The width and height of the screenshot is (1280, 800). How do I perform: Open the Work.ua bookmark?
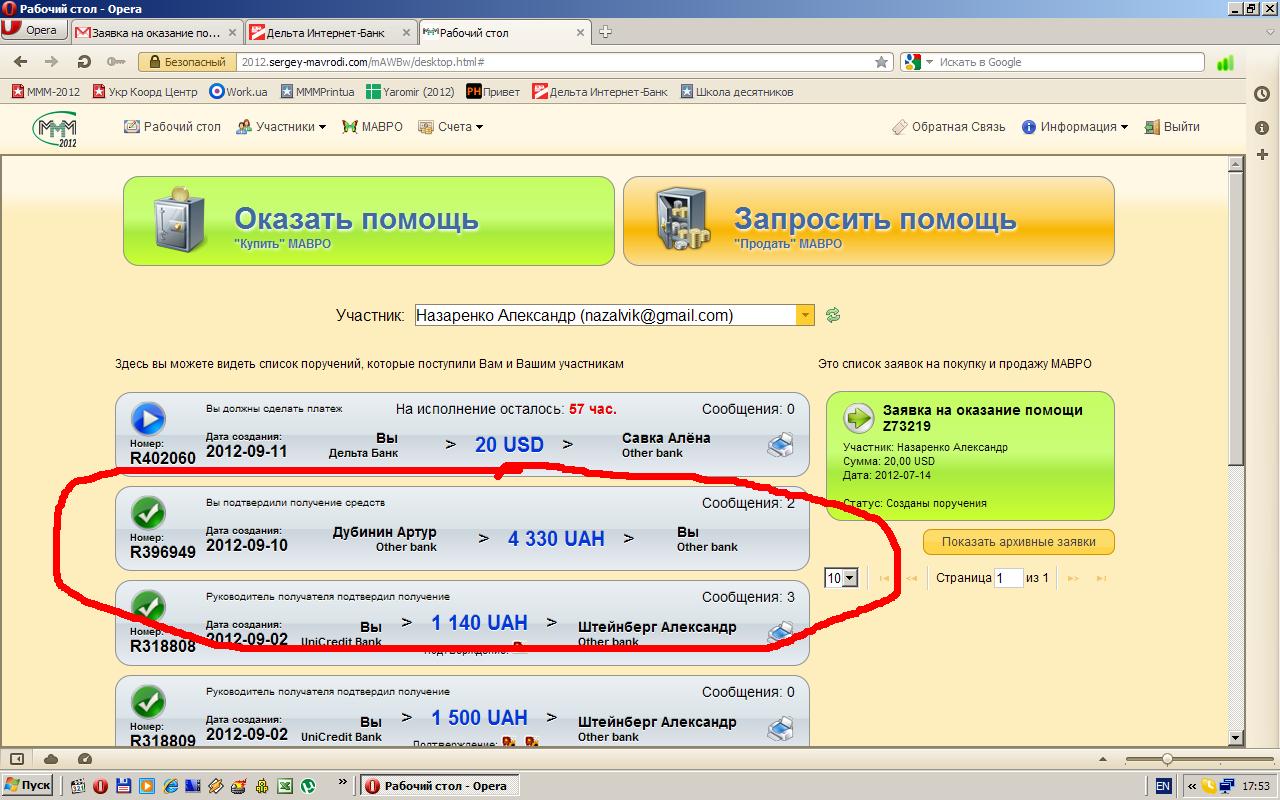click(x=238, y=92)
